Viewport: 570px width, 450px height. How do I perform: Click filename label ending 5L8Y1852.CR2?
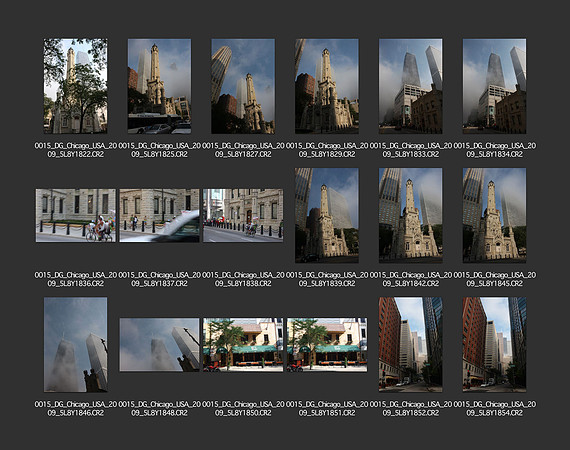pyautogui.click(x=411, y=408)
